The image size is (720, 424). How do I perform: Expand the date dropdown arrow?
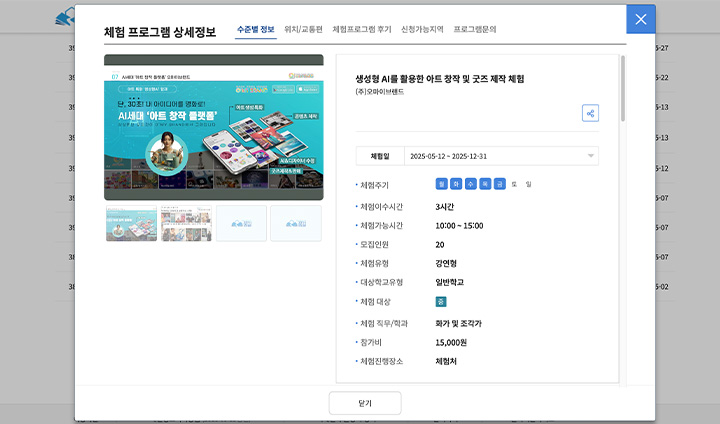point(591,156)
